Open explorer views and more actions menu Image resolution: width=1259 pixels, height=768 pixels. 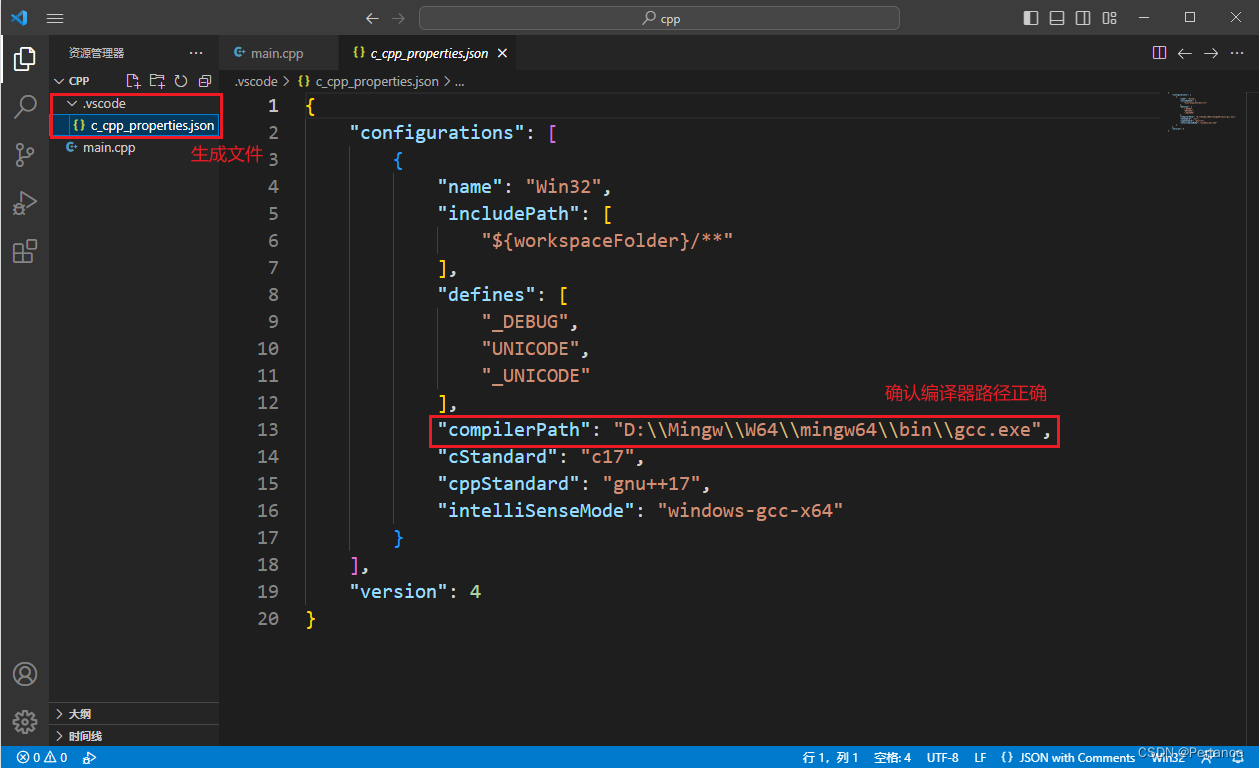196,53
